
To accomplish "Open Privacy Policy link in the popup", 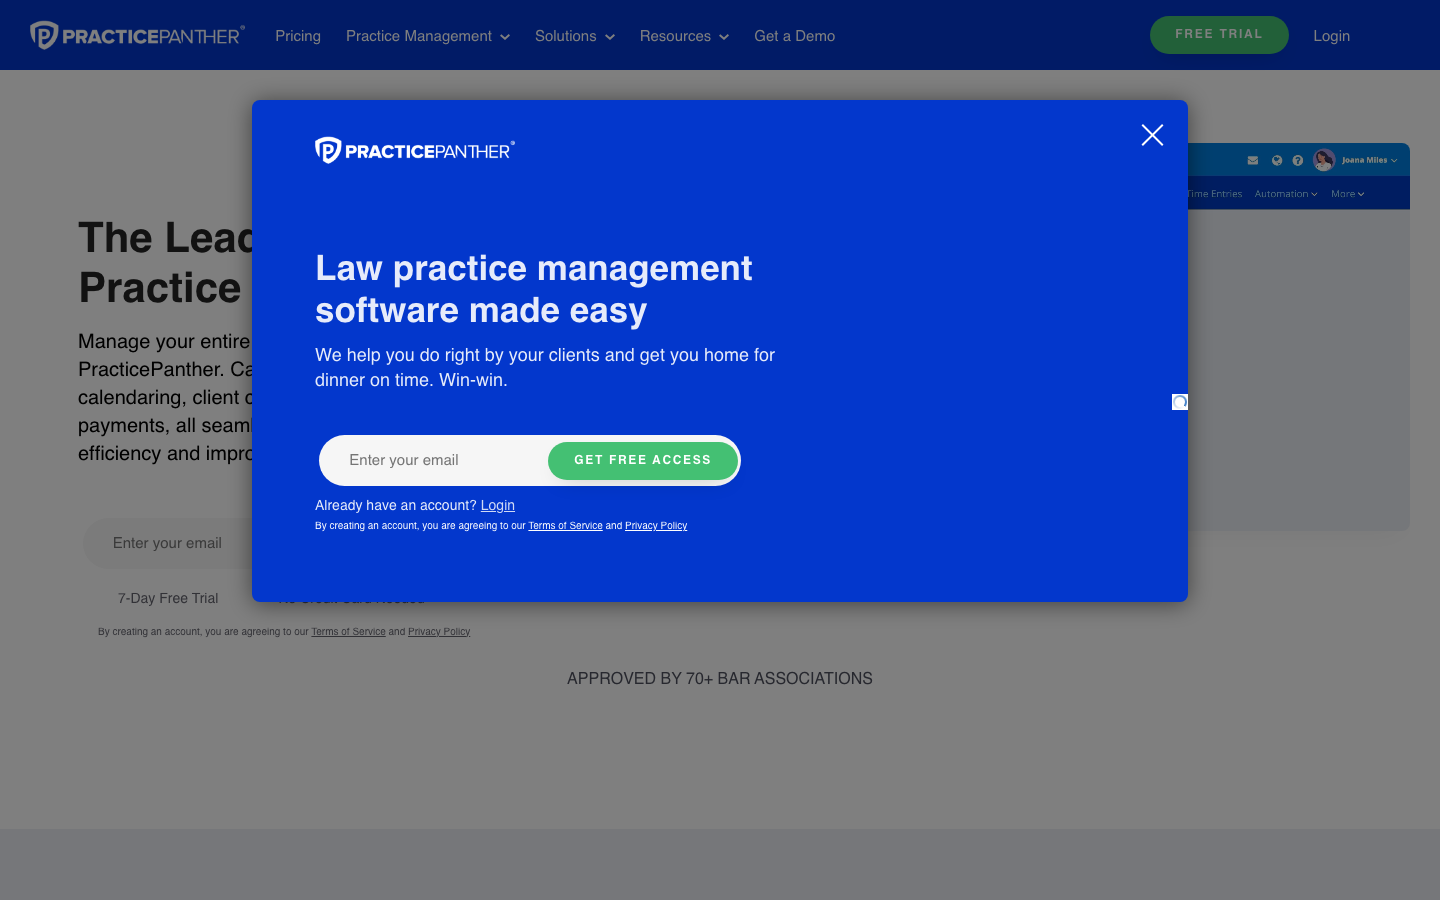I will coord(656,526).
